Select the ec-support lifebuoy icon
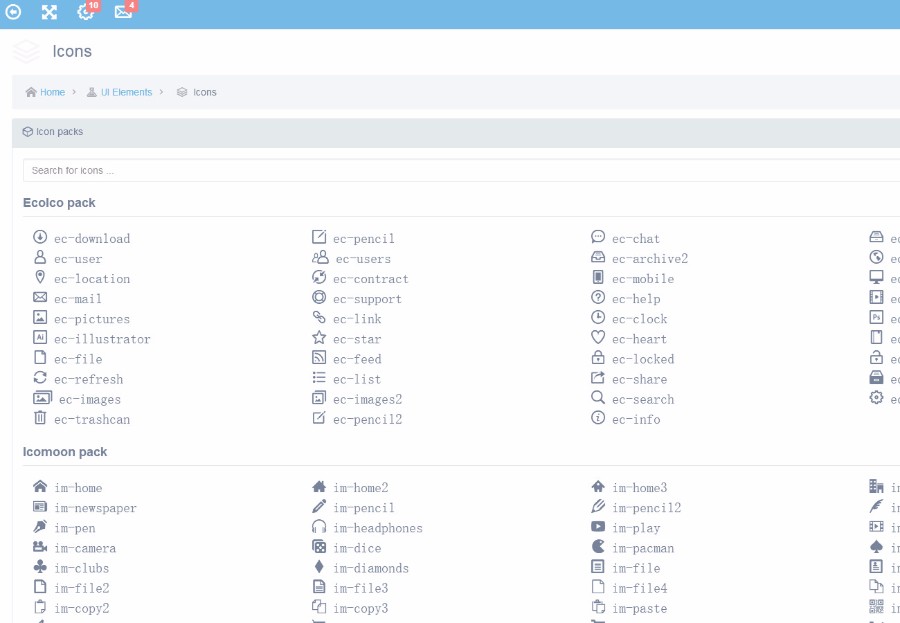900x623 pixels. pyautogui.click(x=319, y=297)
